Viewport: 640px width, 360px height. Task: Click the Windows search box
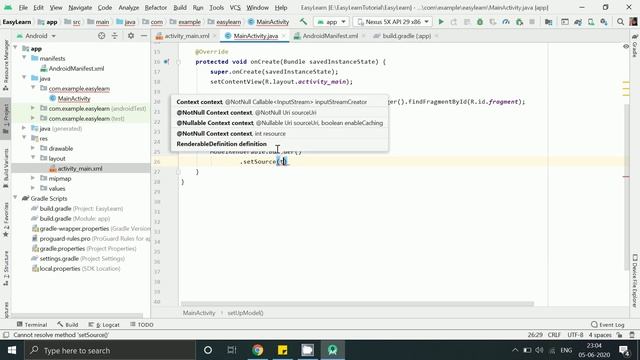tap(110, 350)
